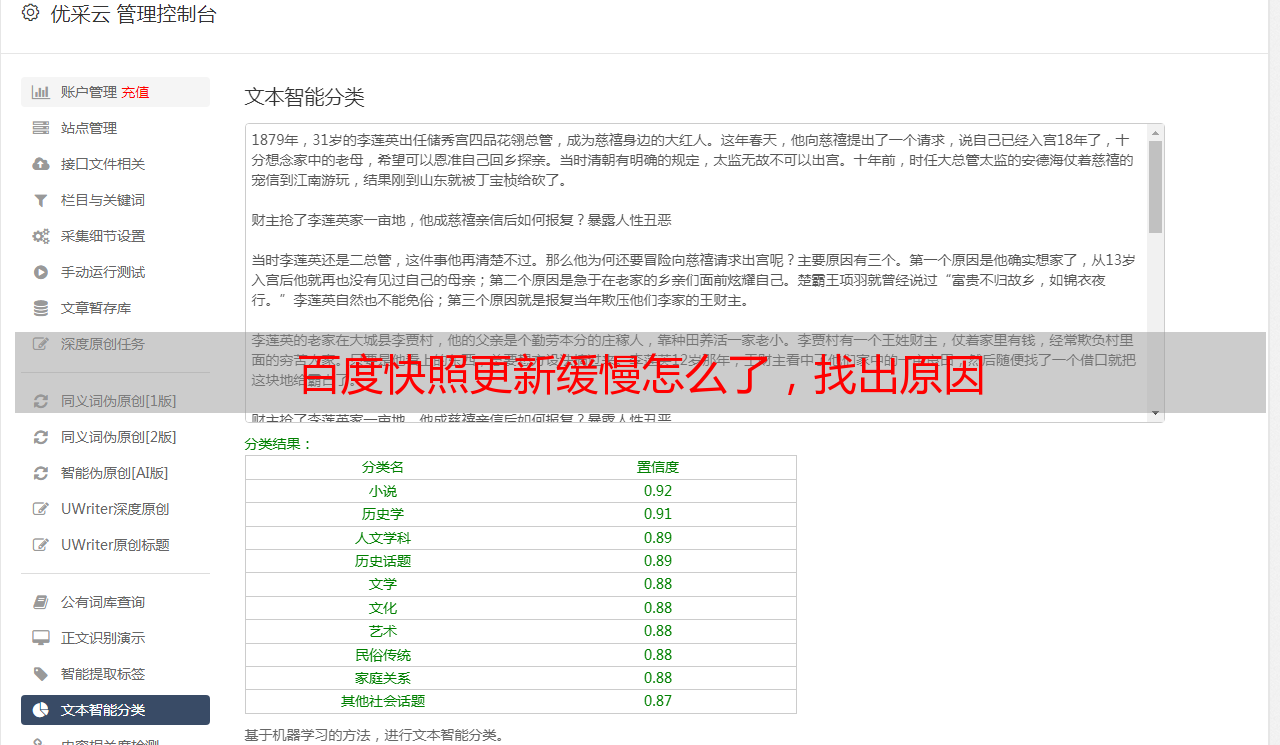Viewport: 1280px width, 745px height.
Task: Click the play icon for 手动运行测试
Action: pyautogui.click(x=41, y=272)
